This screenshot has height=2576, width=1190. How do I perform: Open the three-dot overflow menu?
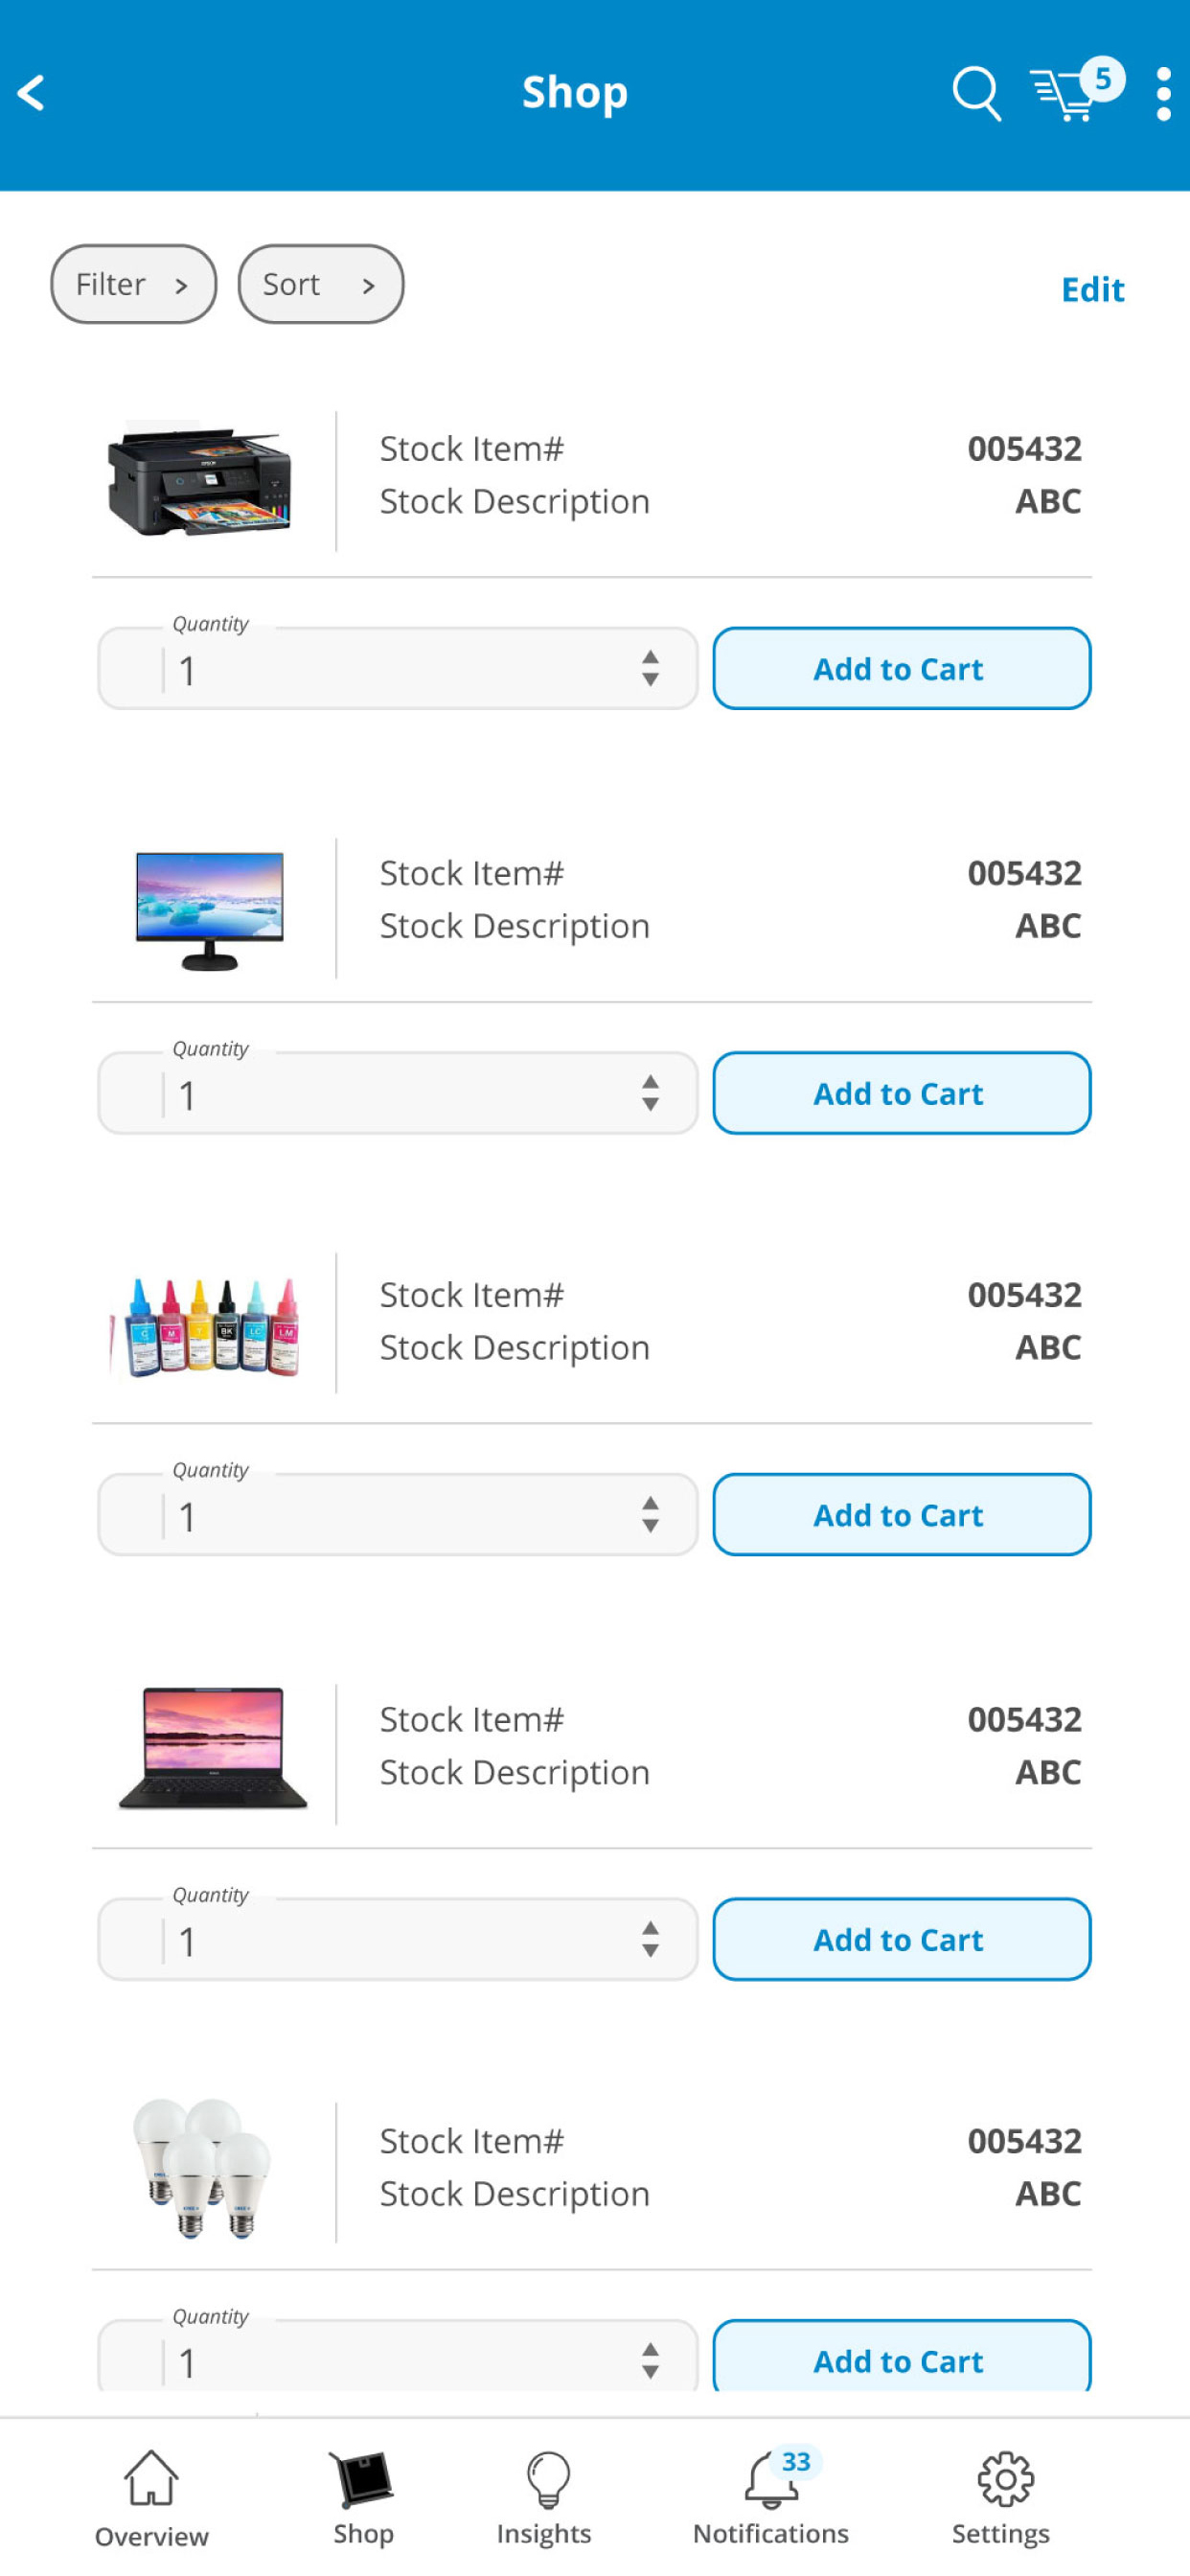pyautogui.click(x=1163, y=94)
